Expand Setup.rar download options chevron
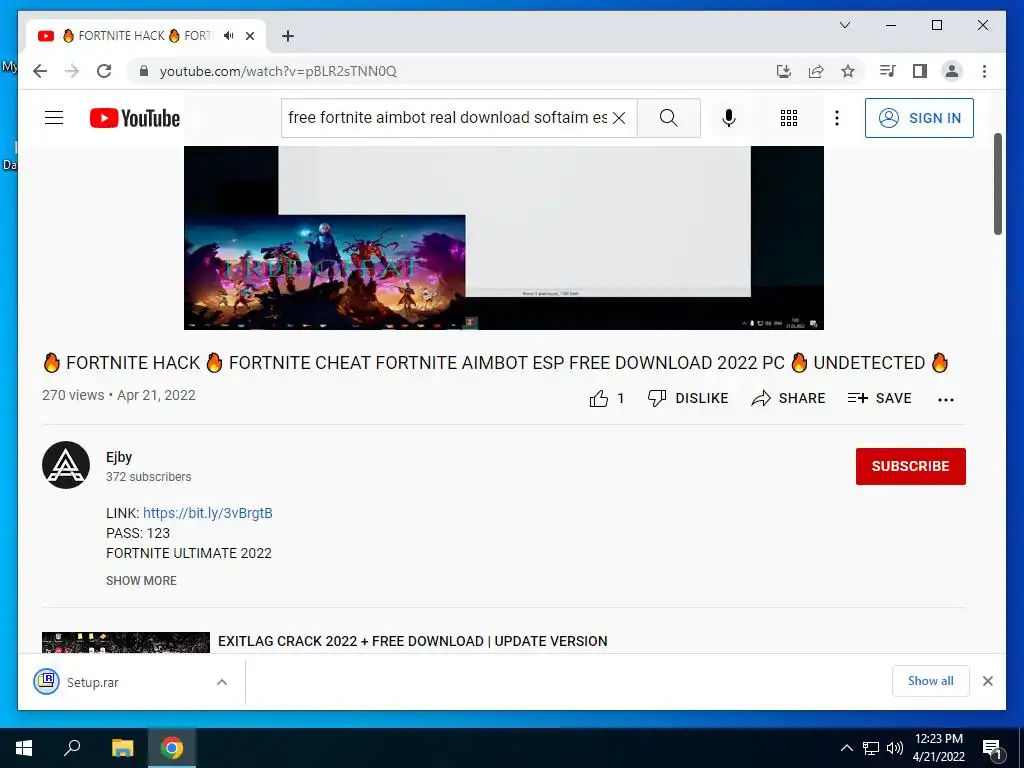 [x=222, y=682]
